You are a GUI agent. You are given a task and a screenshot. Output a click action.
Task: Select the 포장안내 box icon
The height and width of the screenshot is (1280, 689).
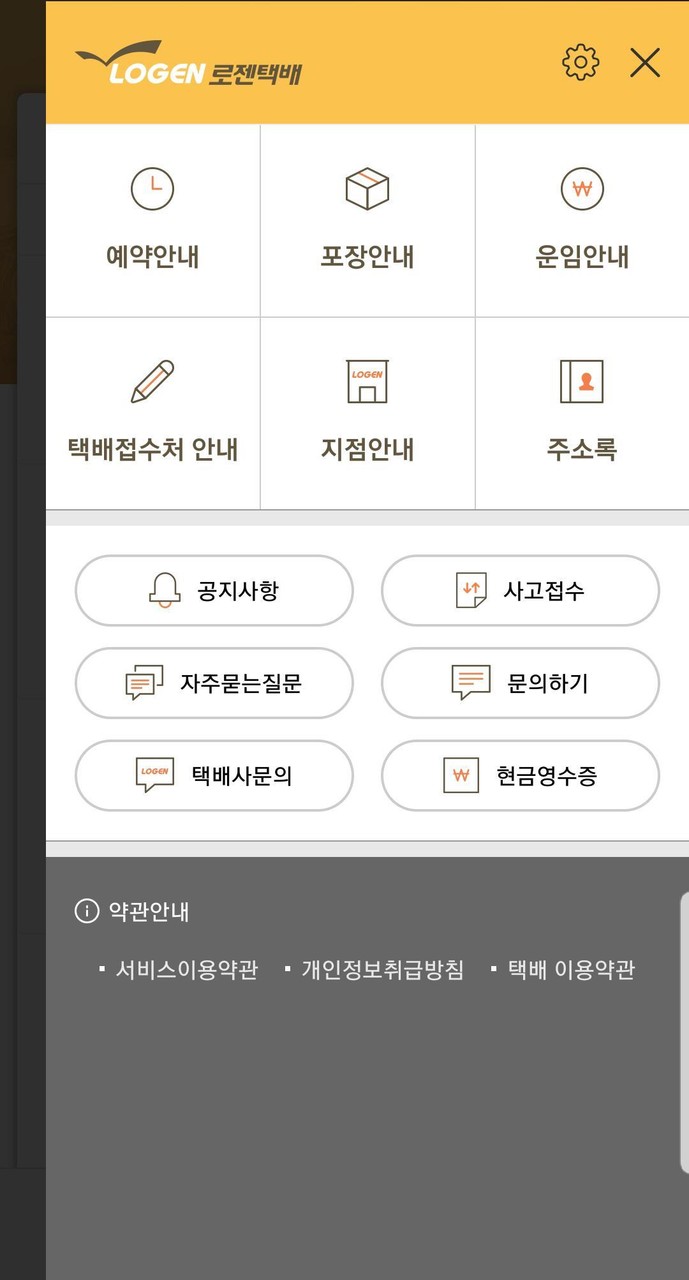click(x=367, y=186)
